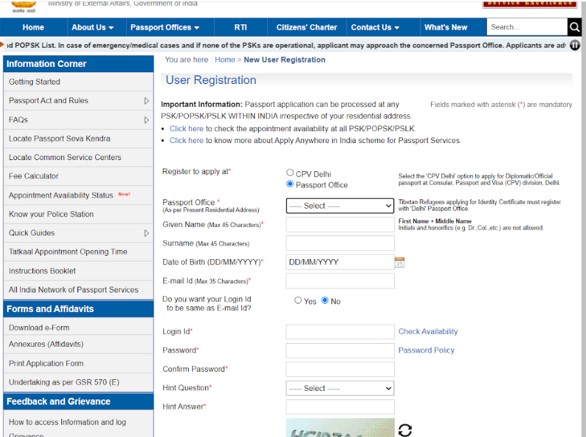Expand Passport Offices menu

[x=164, y=27]
